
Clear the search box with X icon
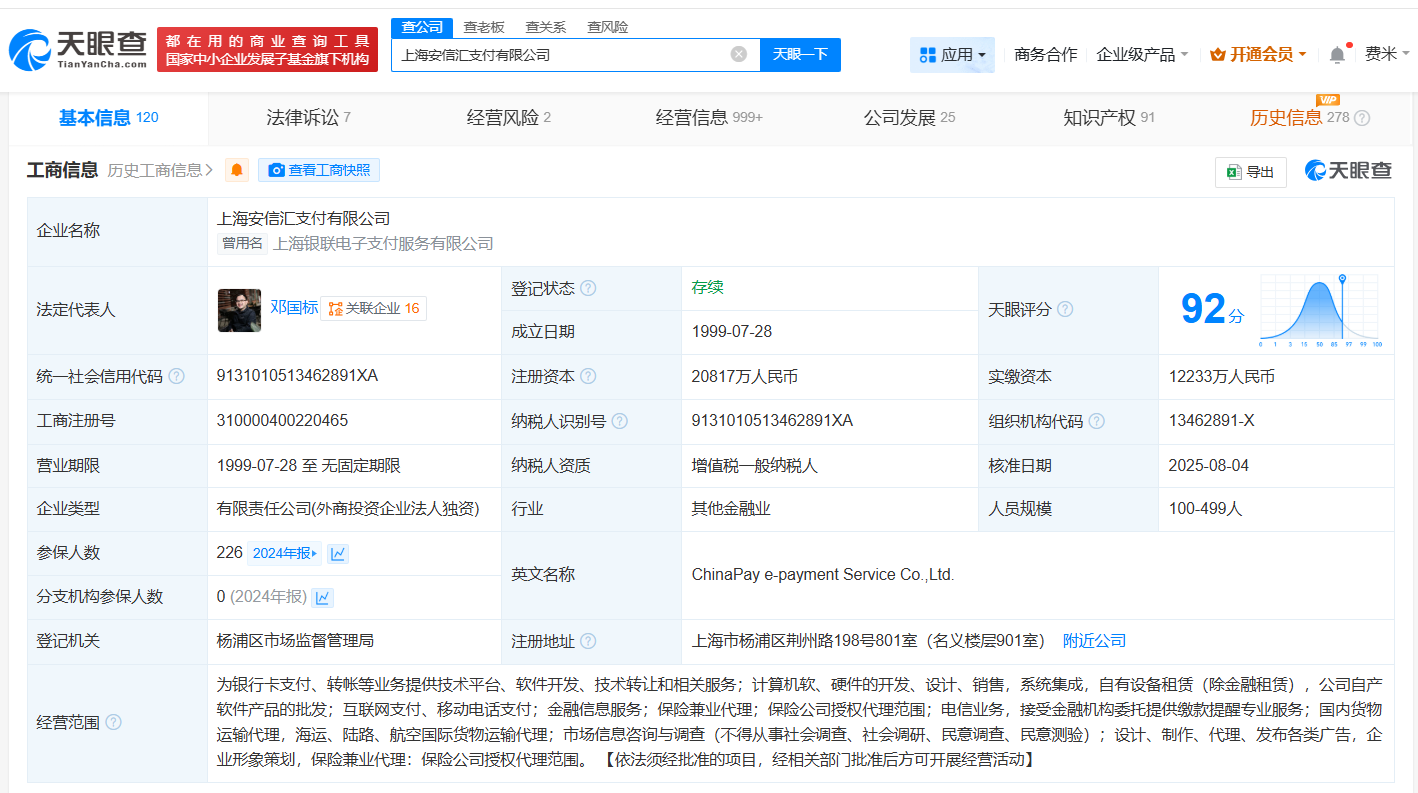pos(739,54)
